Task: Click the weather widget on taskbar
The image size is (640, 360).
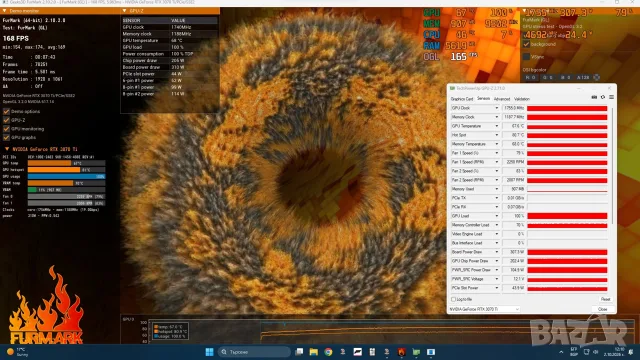Action: click(x=17, y=352)
